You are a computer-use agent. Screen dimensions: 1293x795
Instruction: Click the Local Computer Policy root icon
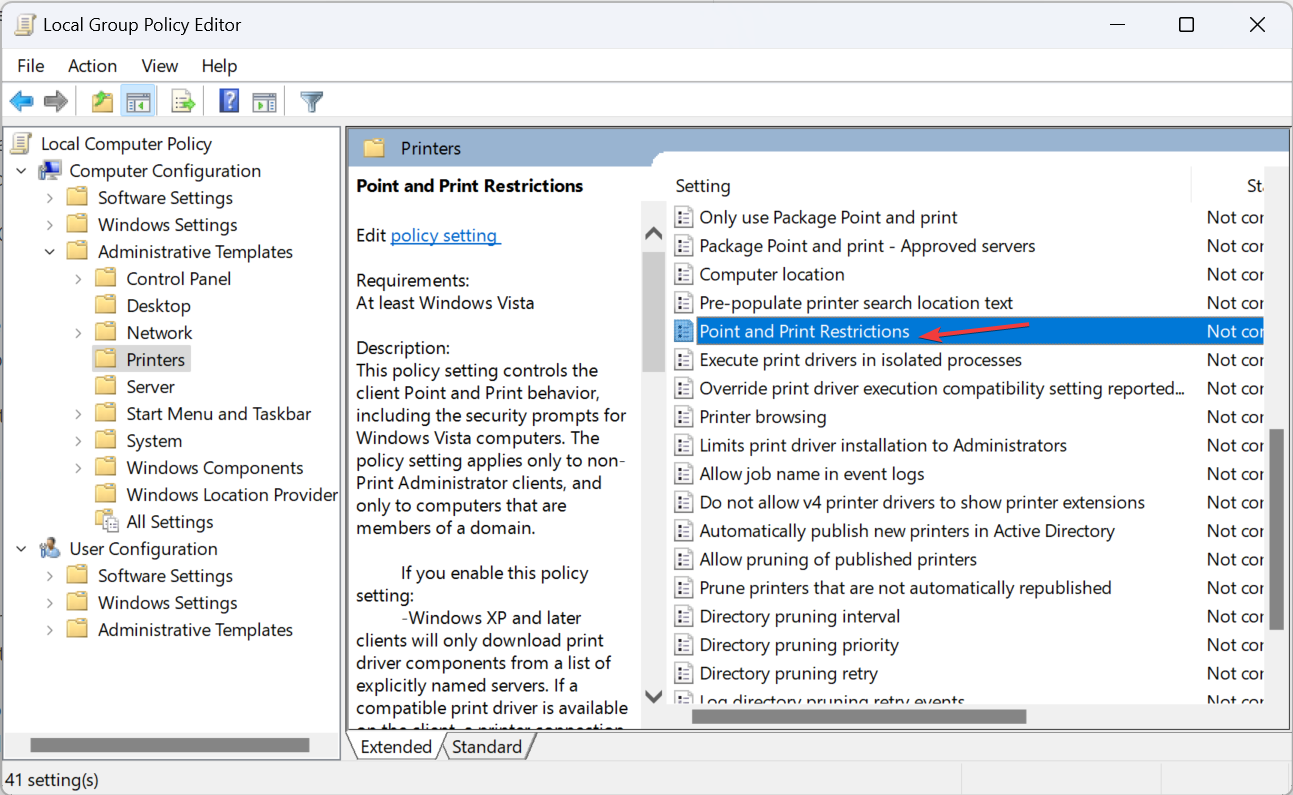coord(22,143)
